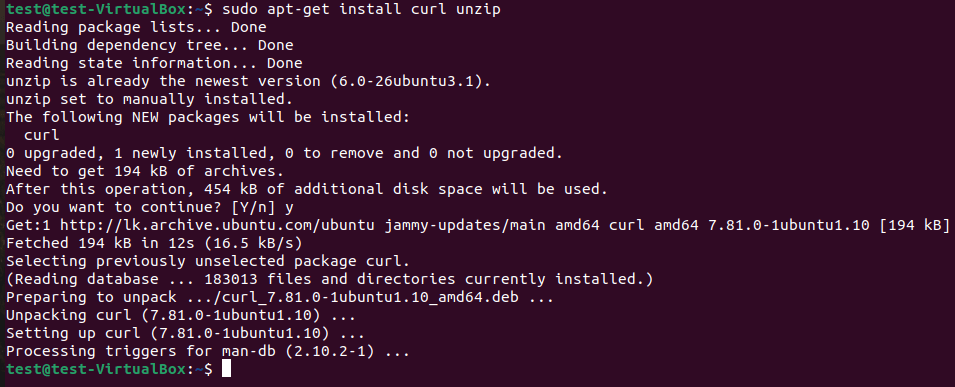
Task: Click the top test@test-VirtualBox prompt
Action: click(x=109, y=10)
